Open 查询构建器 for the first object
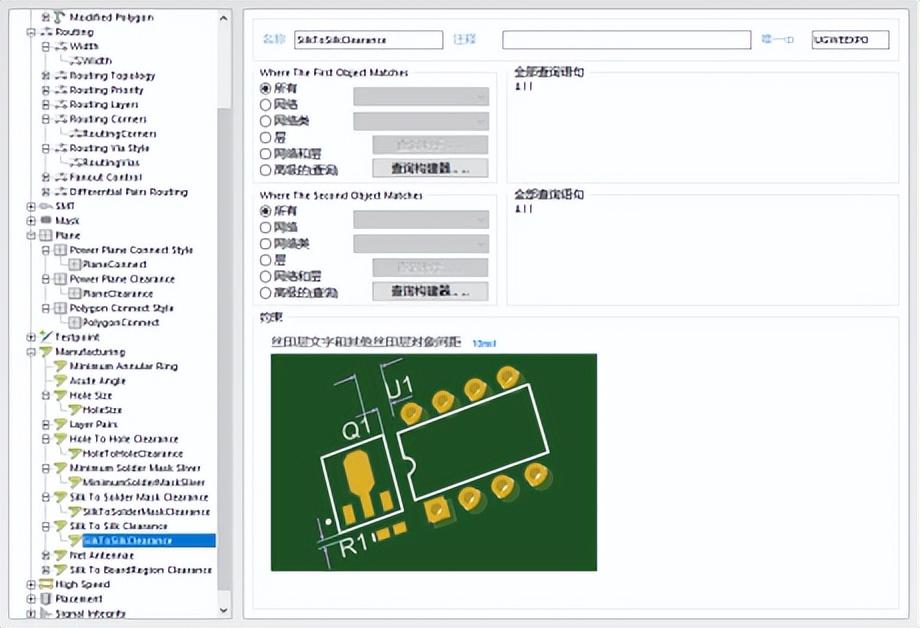Viewport: 920px width, 628px height. [x=430, y=168]
